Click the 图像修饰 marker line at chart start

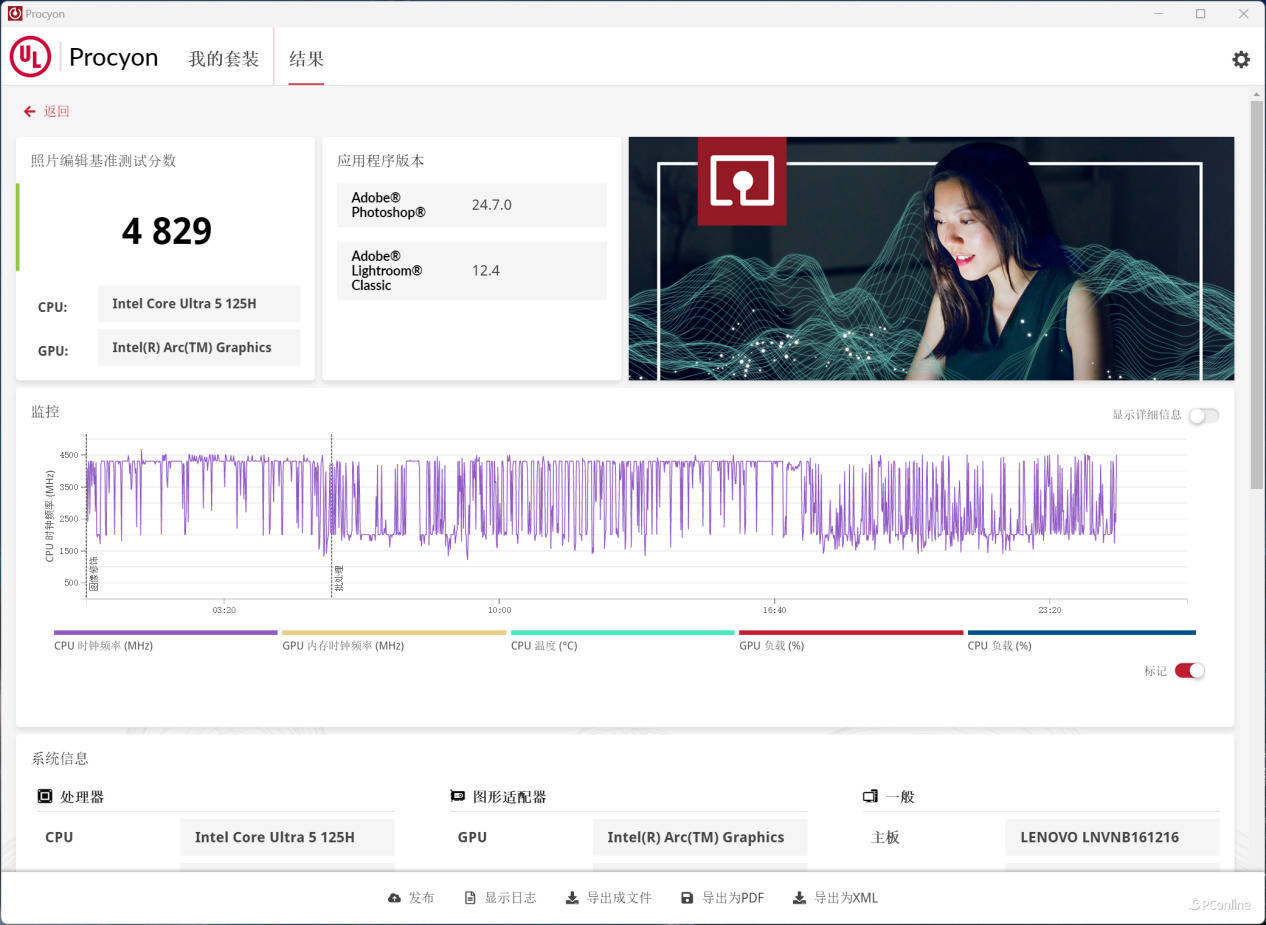click(x=86, y=515)
